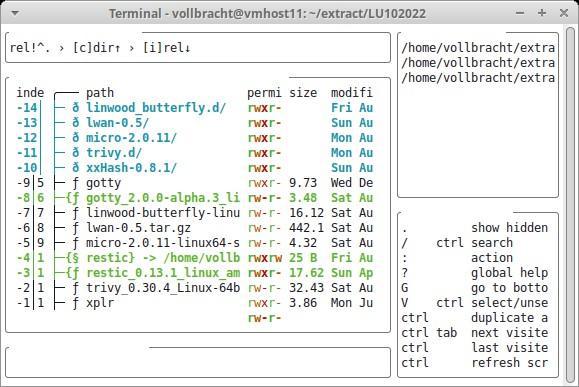Viewport: 579px width, 387px height.
Task: Click the file icon beside lwan-0.5.tar.gz
Action: (76, 229)
